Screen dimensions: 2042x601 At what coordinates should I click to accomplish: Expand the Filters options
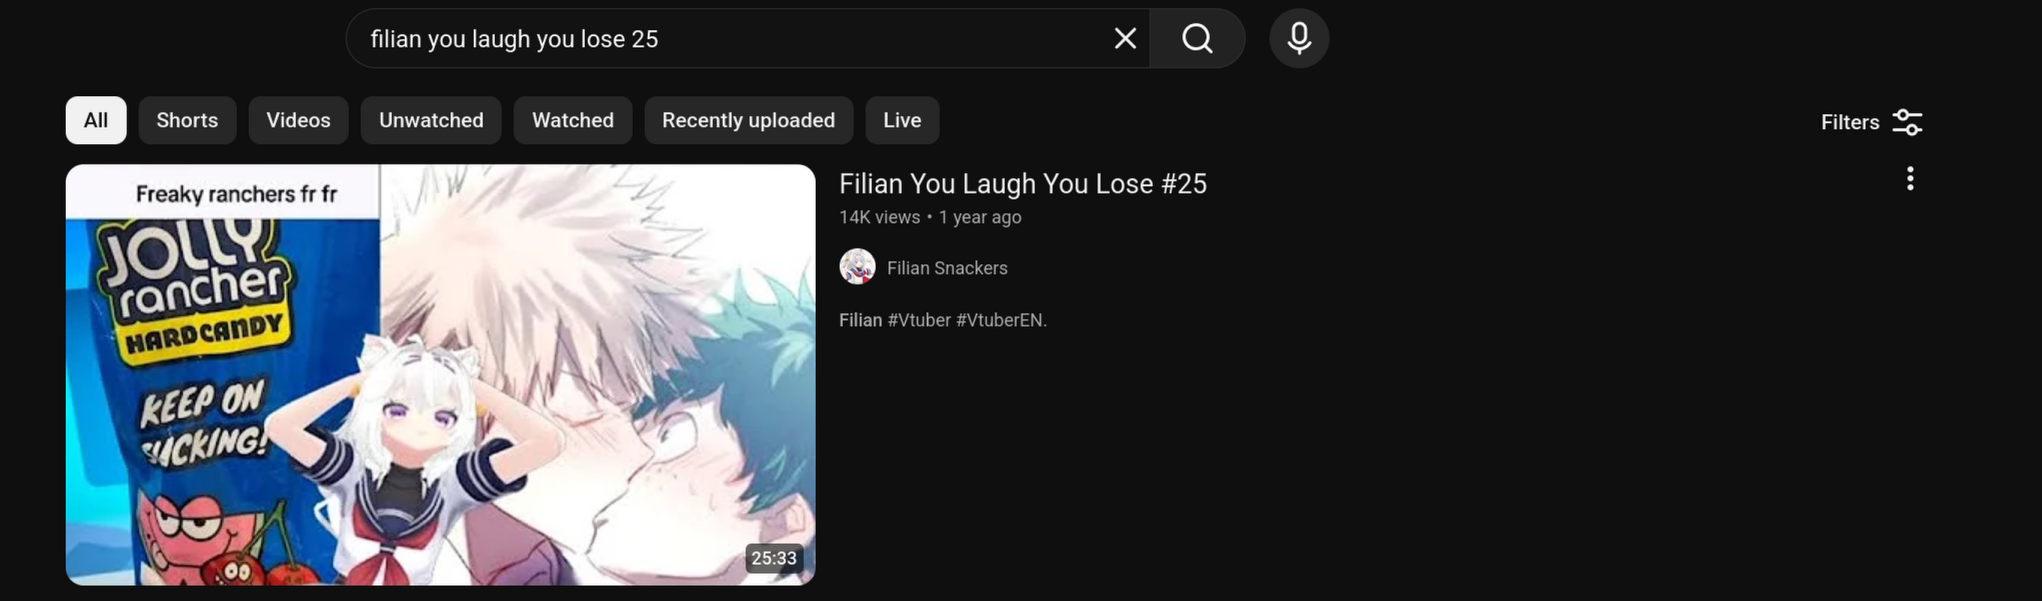point(1871,122)
